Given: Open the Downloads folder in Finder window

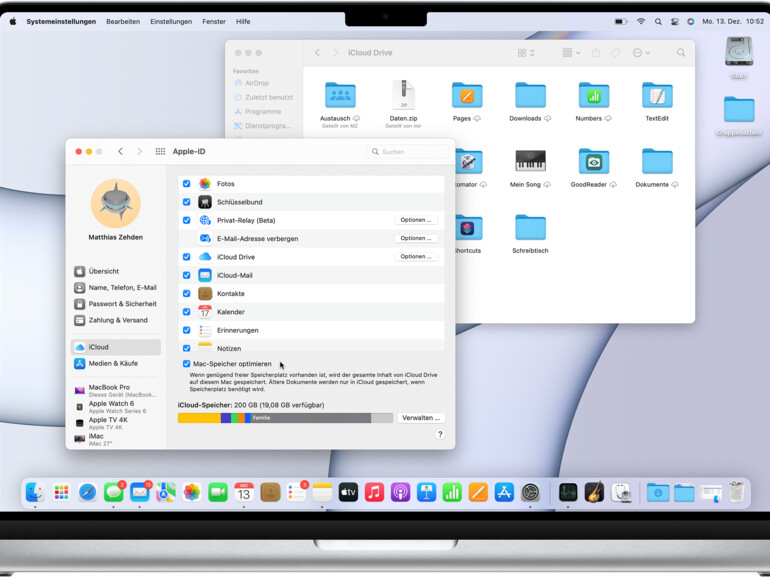Looking at the screenshot, I should point(530,95).
